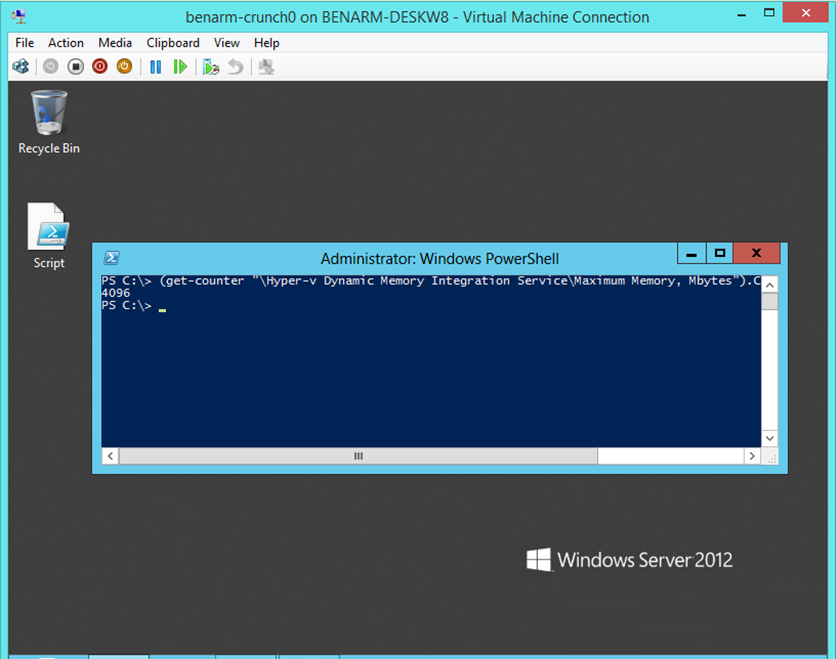Viewport: 836px width, 659px height.
Task: Open the Help menu
Action: [x=267, y=43]
